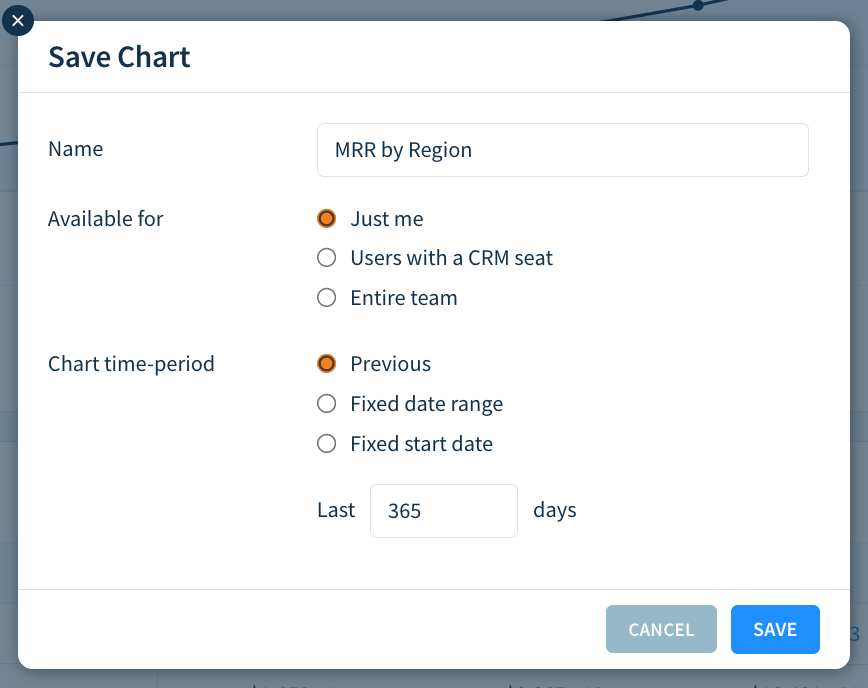This screenshot has width=868, height=688.
Task: Close the Save Chart dialog with the X
Action: (x=18, y=20)
